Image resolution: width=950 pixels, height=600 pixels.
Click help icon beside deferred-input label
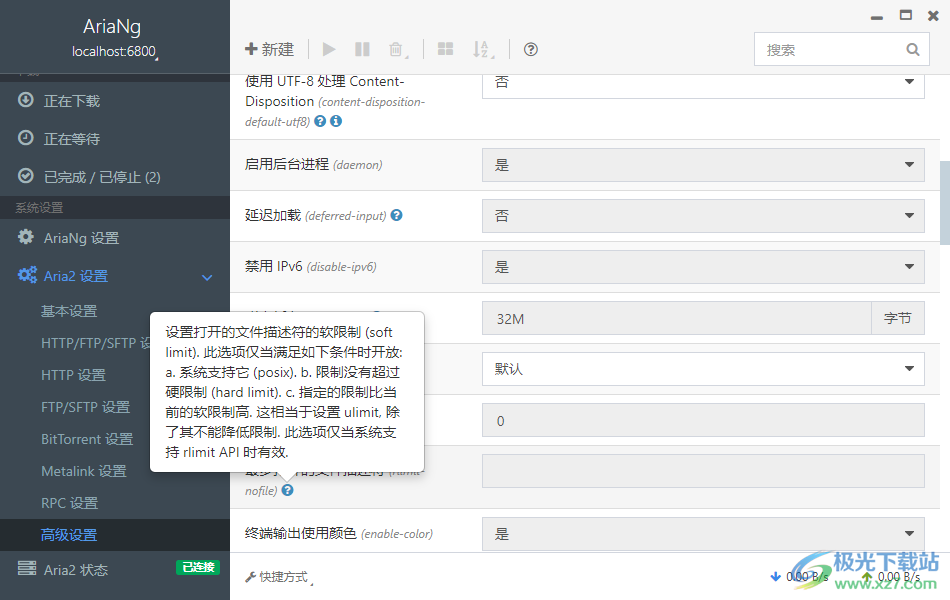click(396, 215)
